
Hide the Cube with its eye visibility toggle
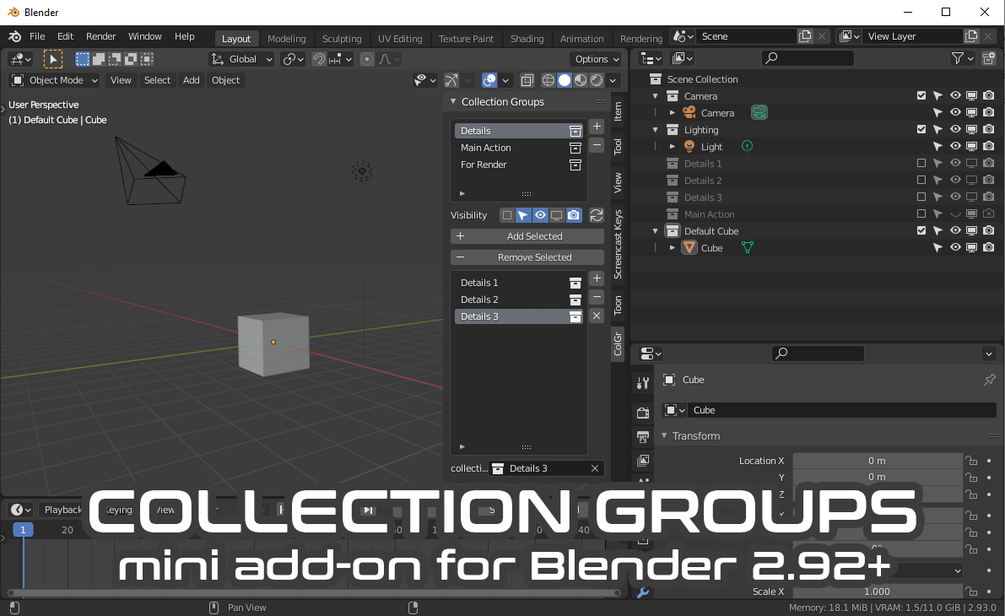(954, 248)
